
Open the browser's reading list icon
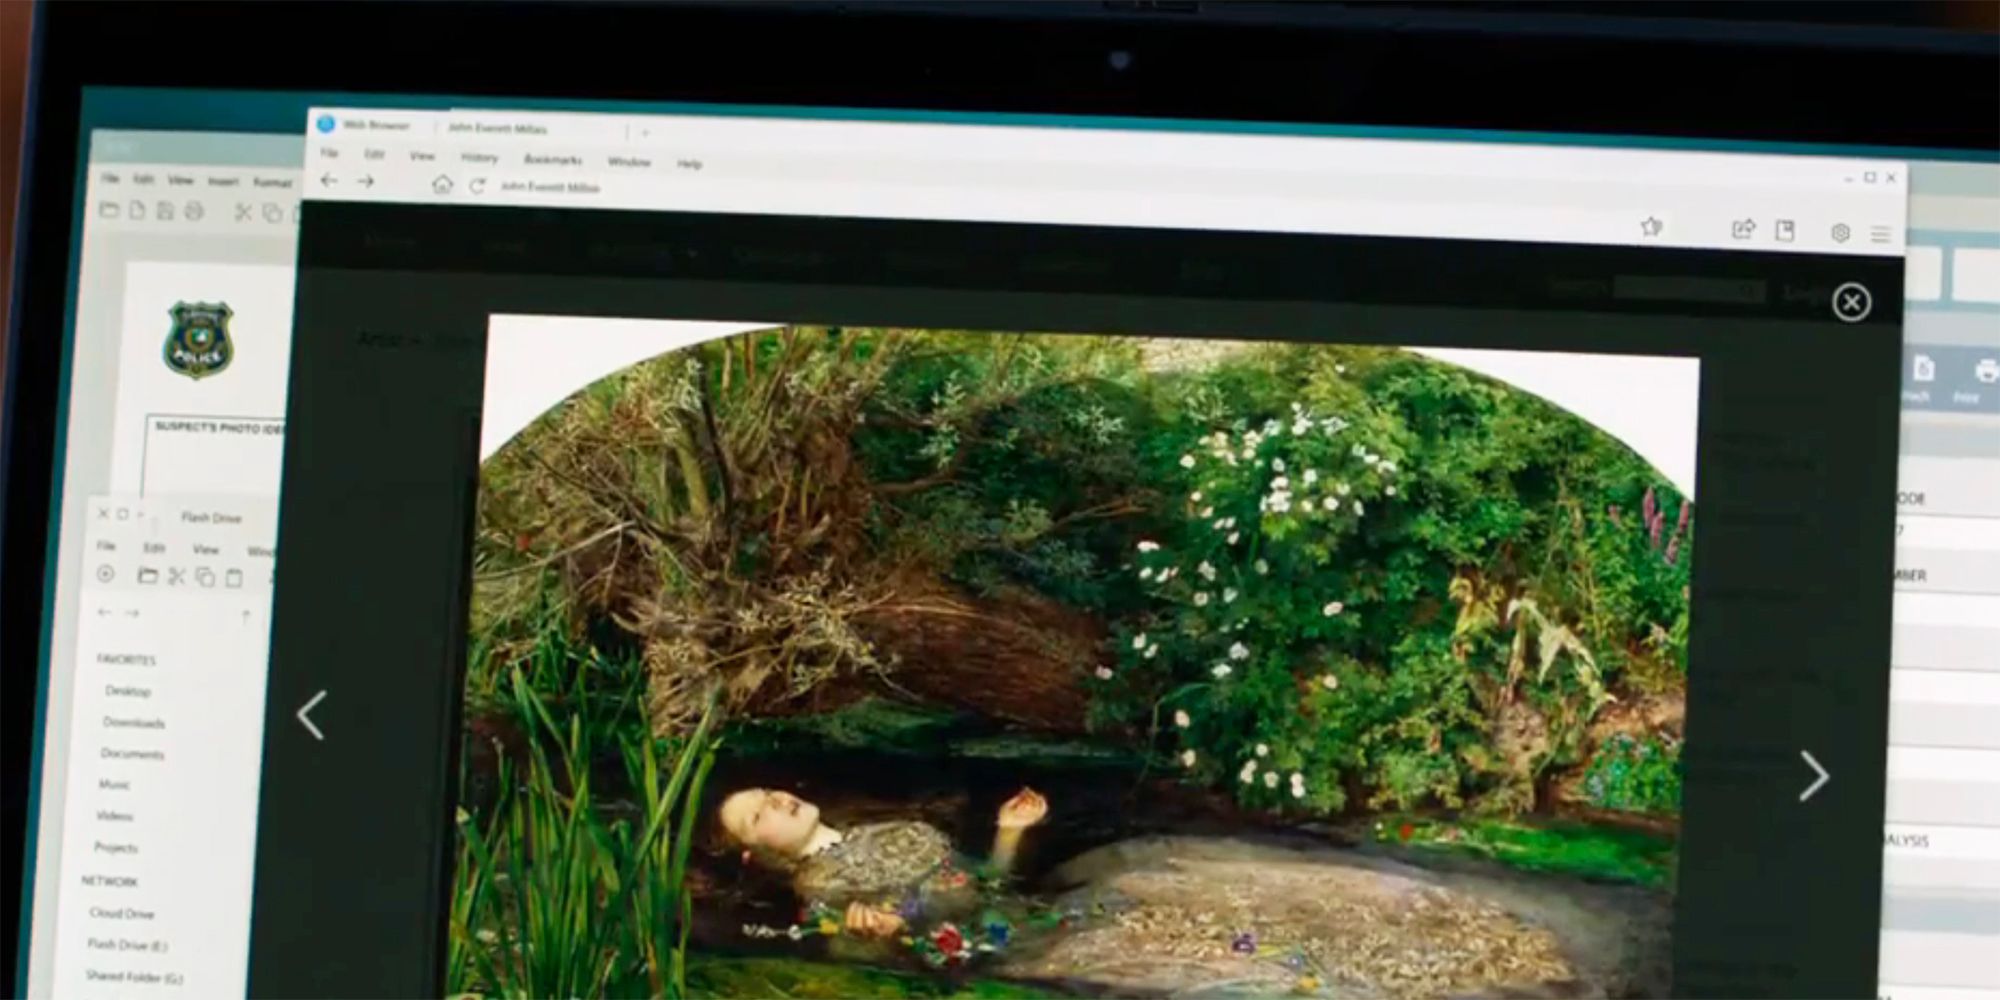coord(1785,231)
